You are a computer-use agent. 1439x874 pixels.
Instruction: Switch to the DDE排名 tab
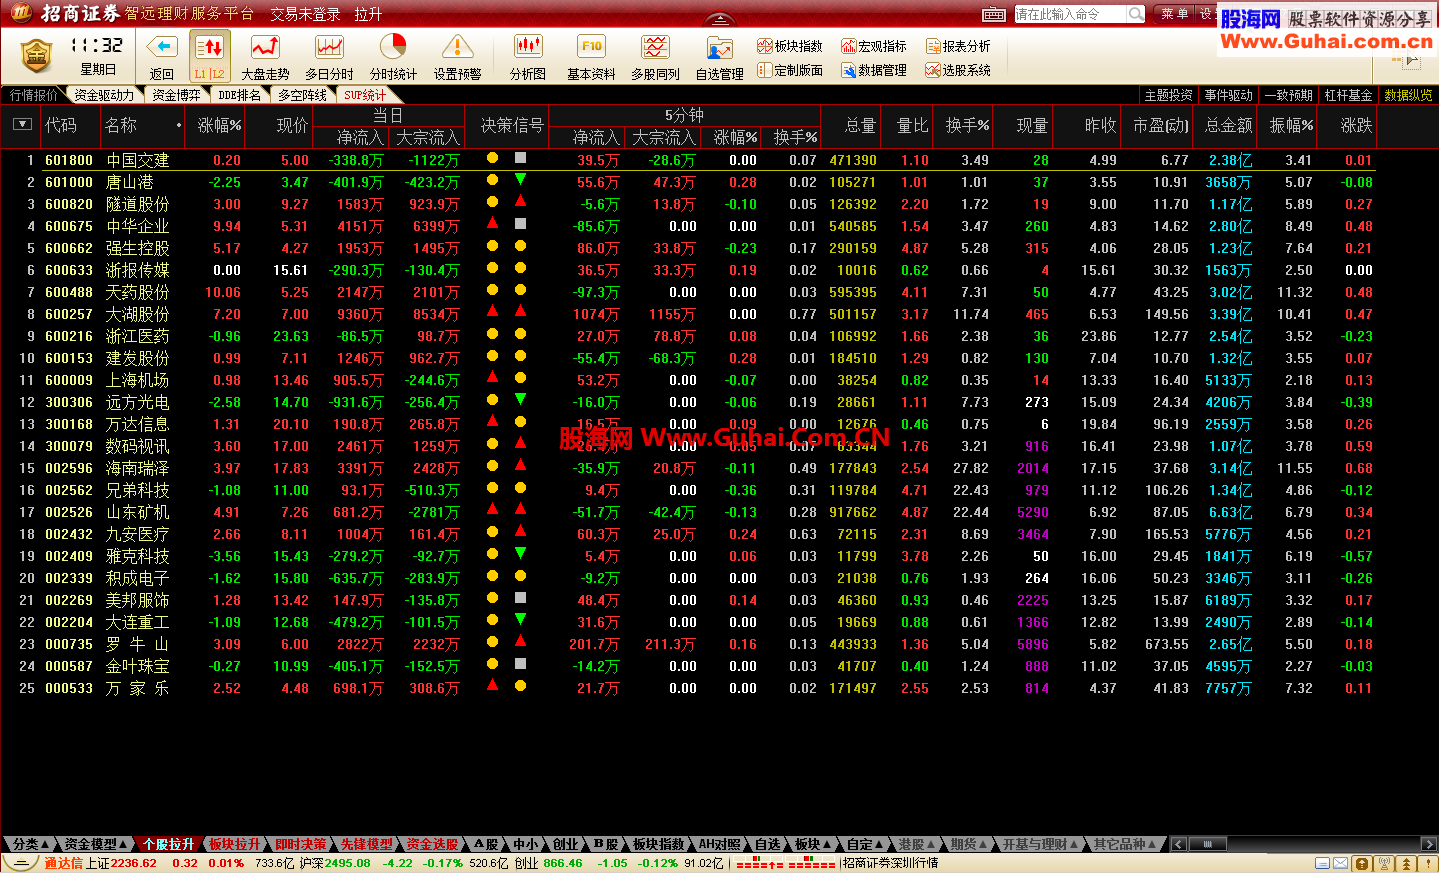click(239, 95)
